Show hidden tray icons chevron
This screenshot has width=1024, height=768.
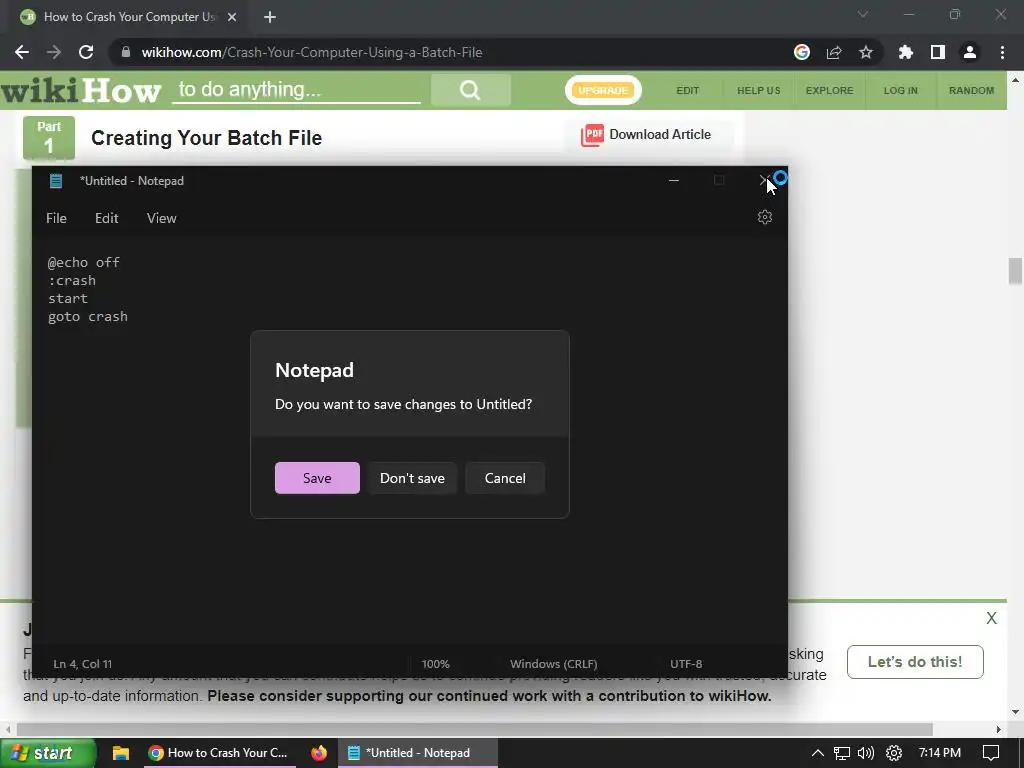click(818, 753)
